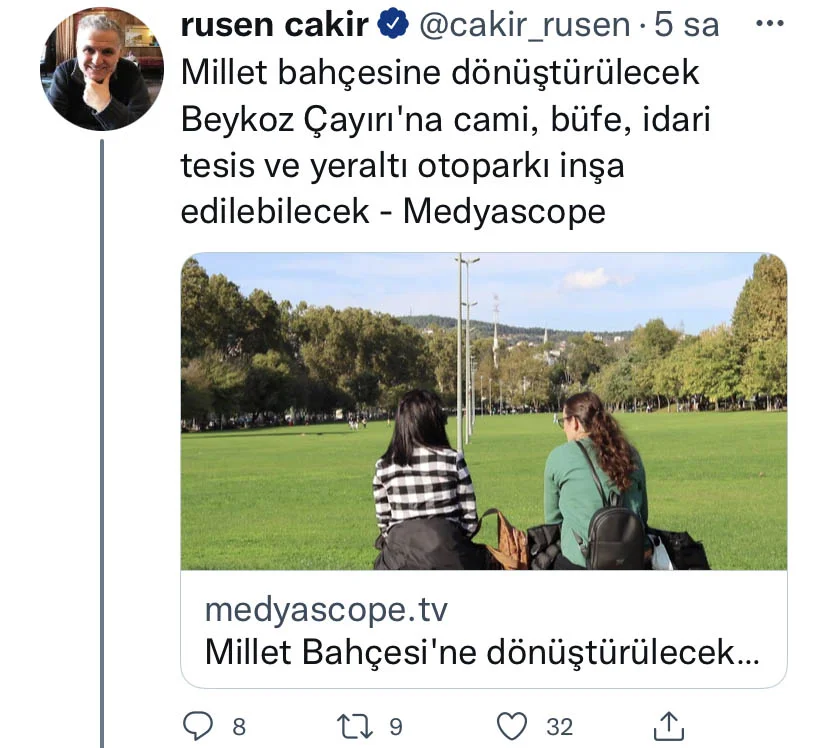Open the comment thread via speech bubble icon

tap(196, 722)
